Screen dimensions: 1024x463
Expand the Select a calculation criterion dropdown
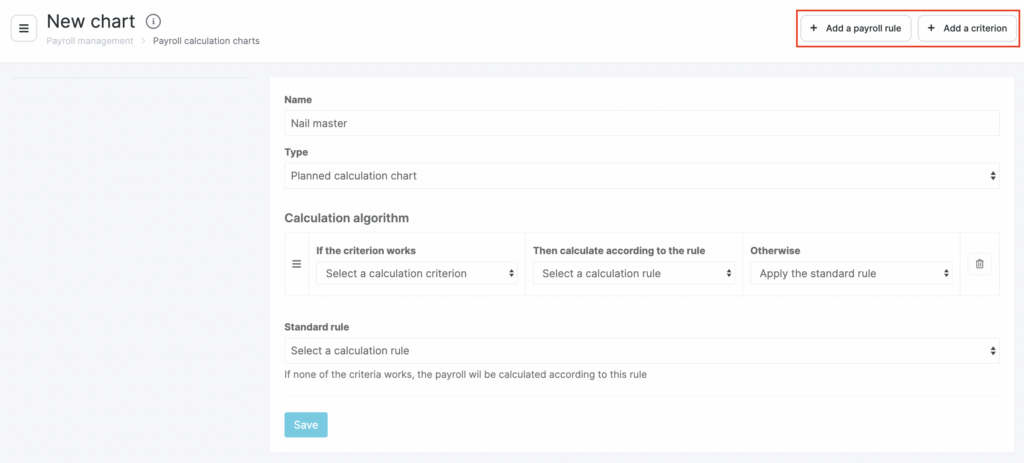tap(417, 273)
